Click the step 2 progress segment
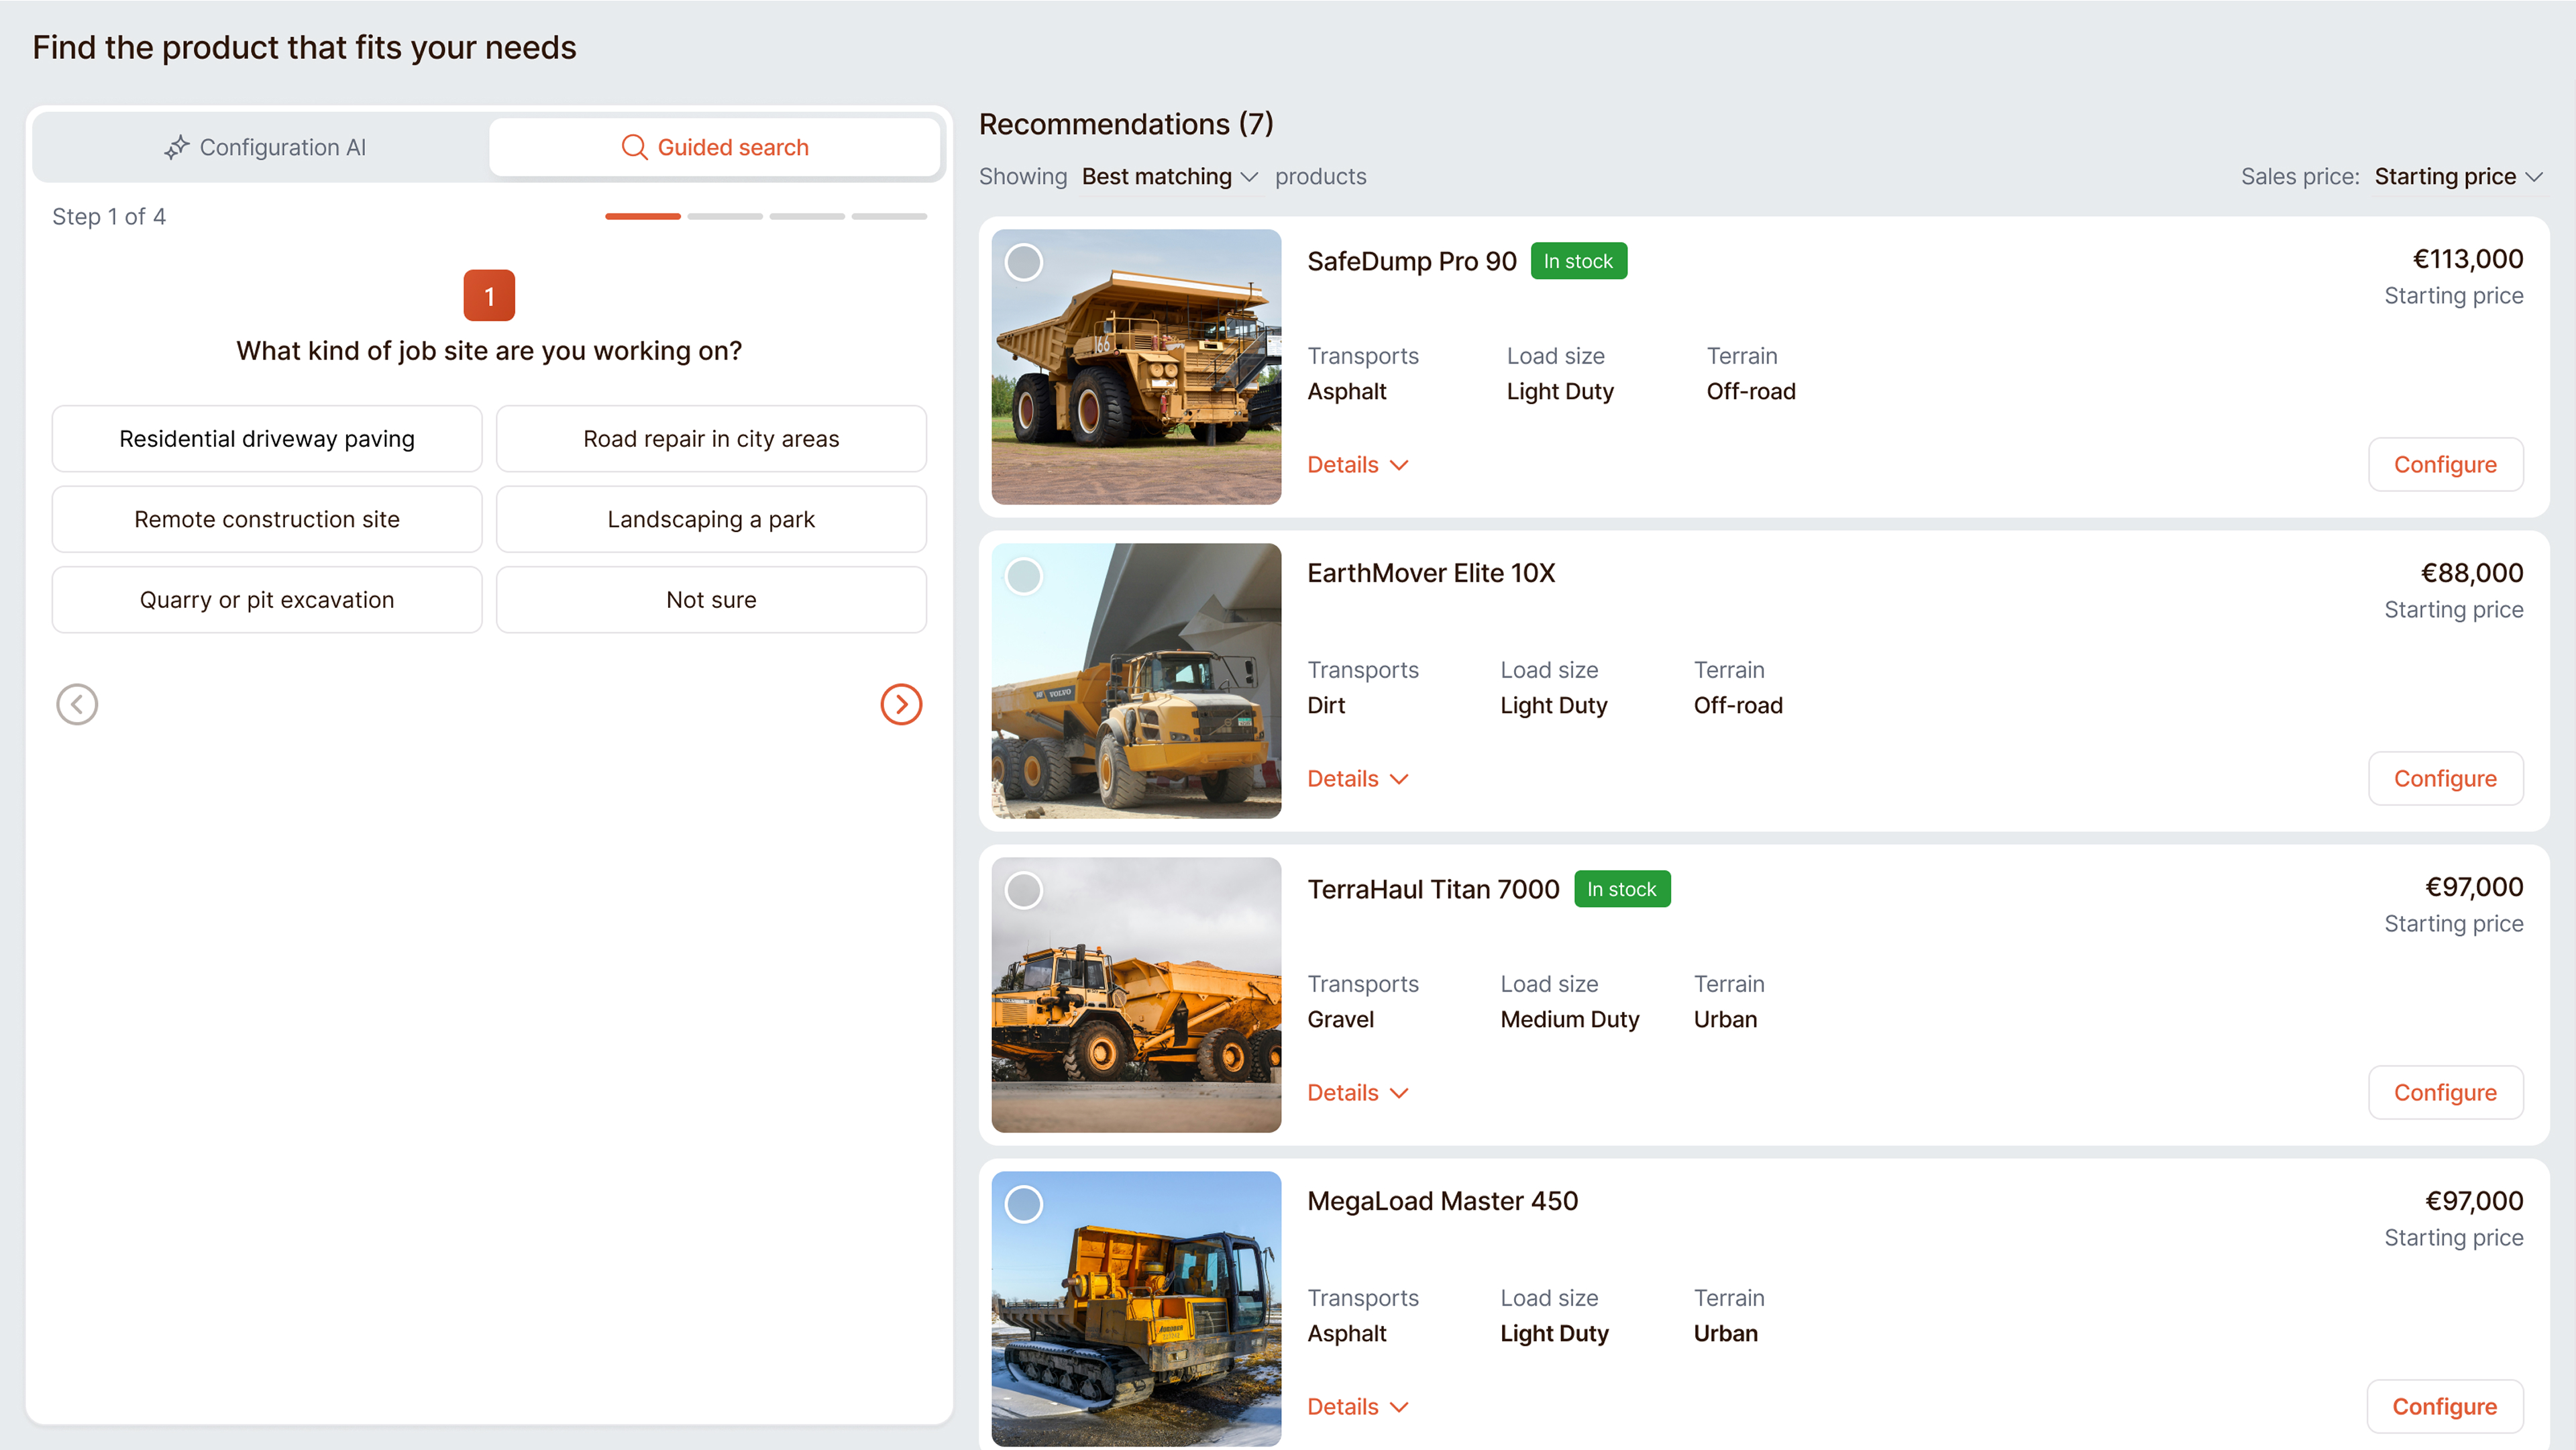The width and height of the screenshot is (2576, 1450). tap(724, 216)
